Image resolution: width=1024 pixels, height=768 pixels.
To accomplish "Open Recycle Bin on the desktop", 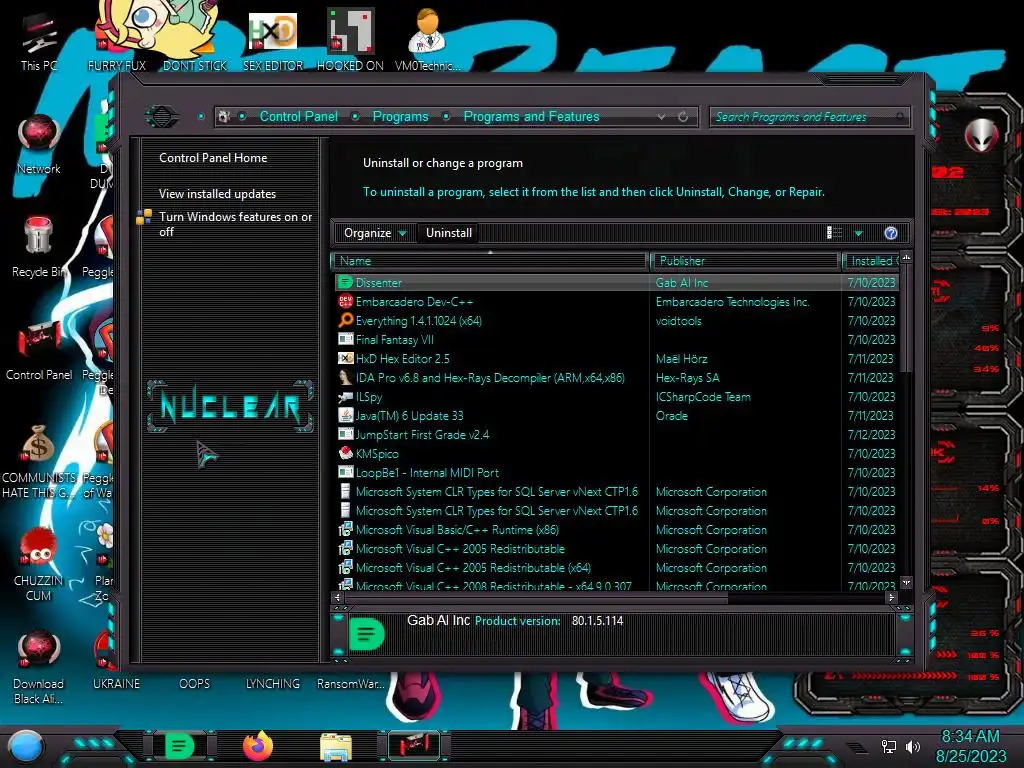I will click(x=37, y=247).
